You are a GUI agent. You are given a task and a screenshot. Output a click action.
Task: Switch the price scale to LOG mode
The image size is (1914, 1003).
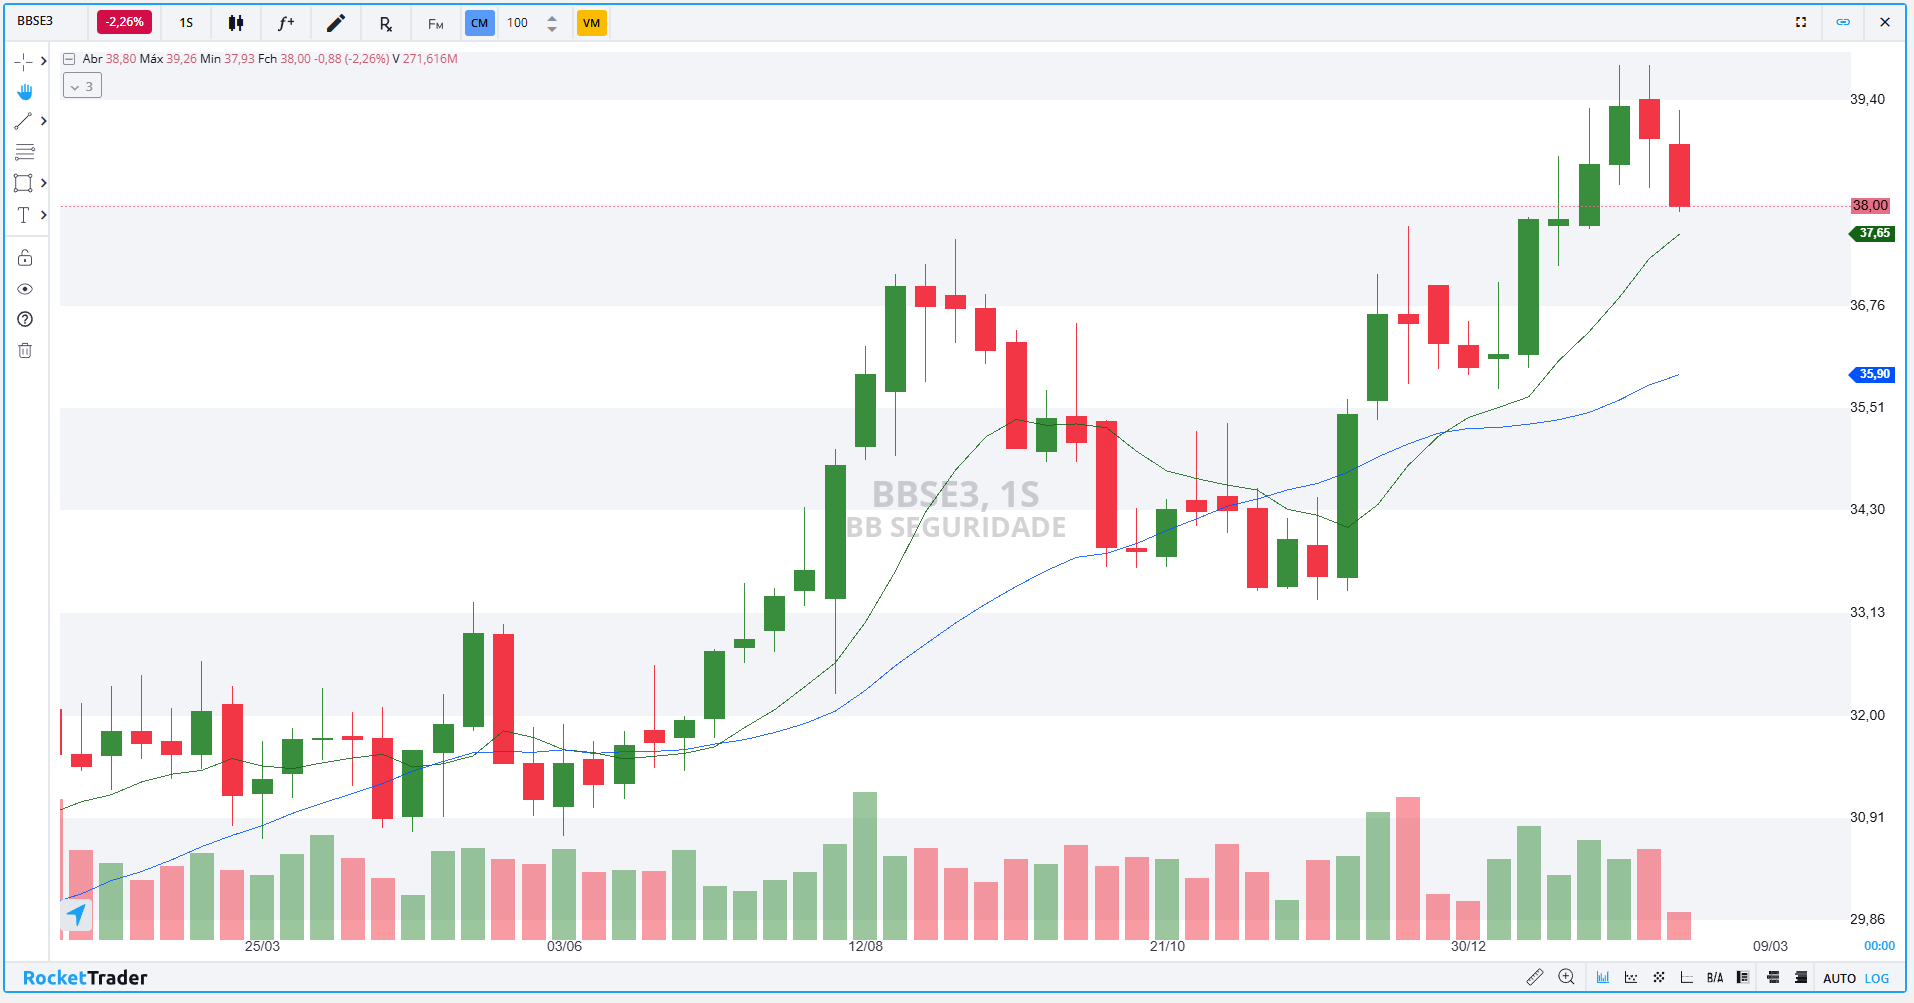pyautogui.click(x=1879, y=977)
